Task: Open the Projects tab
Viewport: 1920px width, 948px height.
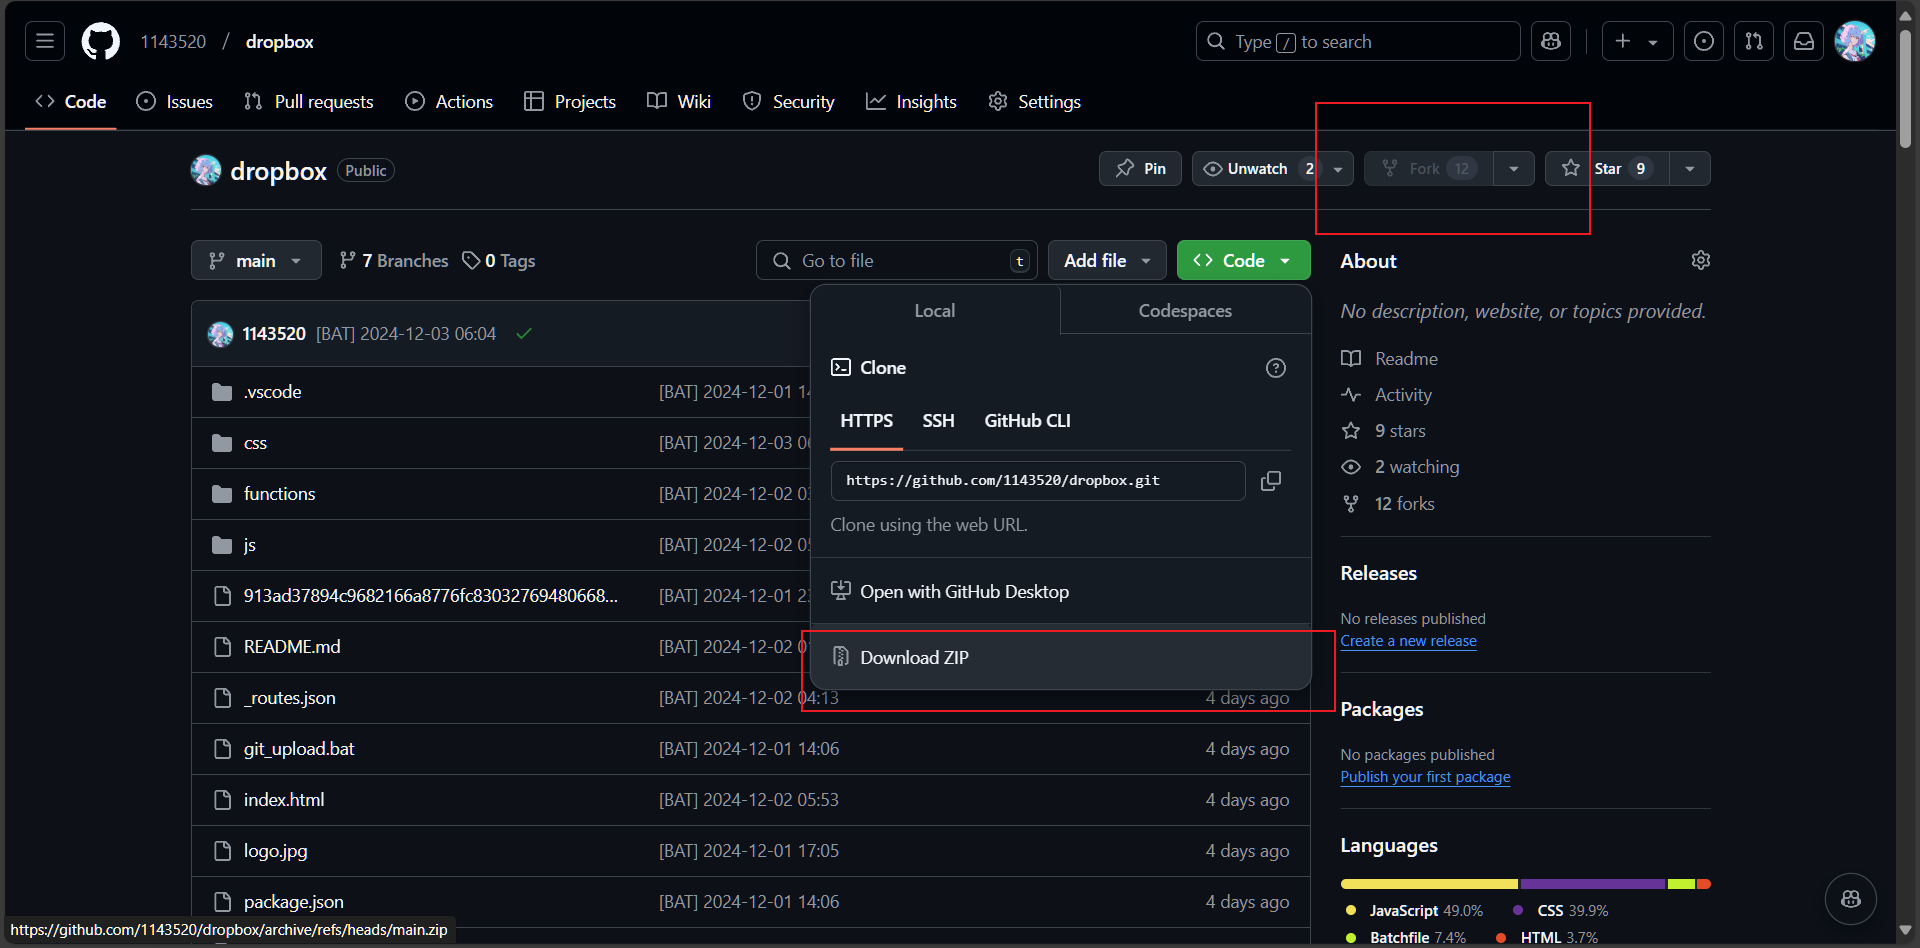Action: [570, 102]
